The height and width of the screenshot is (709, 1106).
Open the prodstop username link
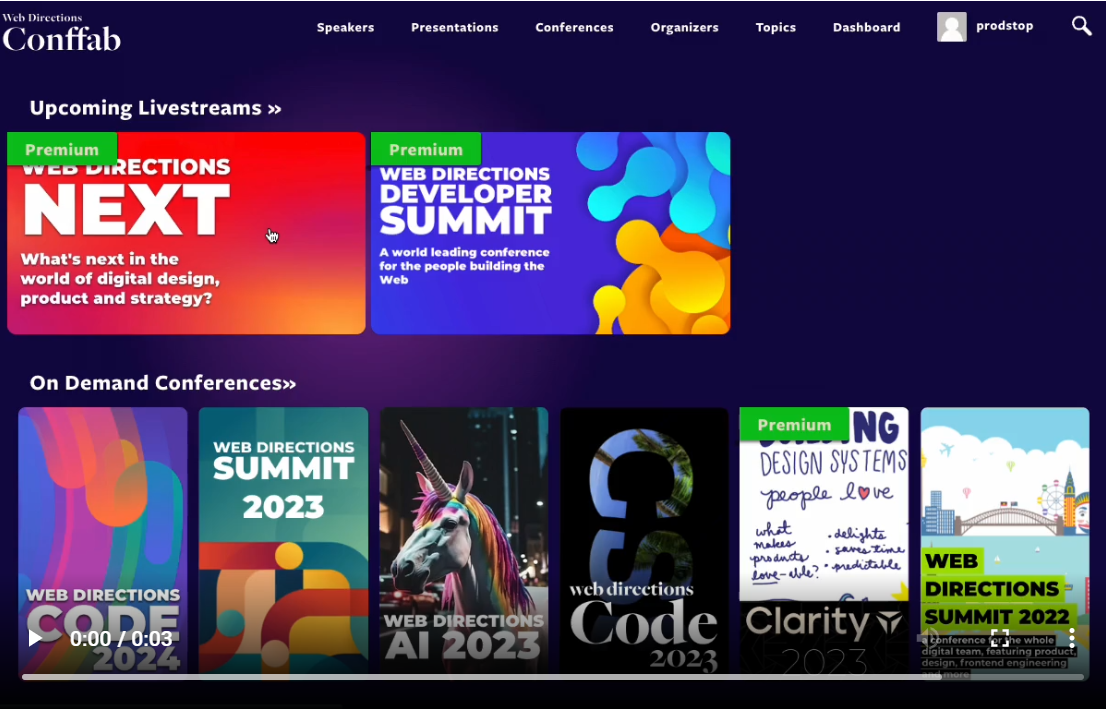[x=1004, y=26]
